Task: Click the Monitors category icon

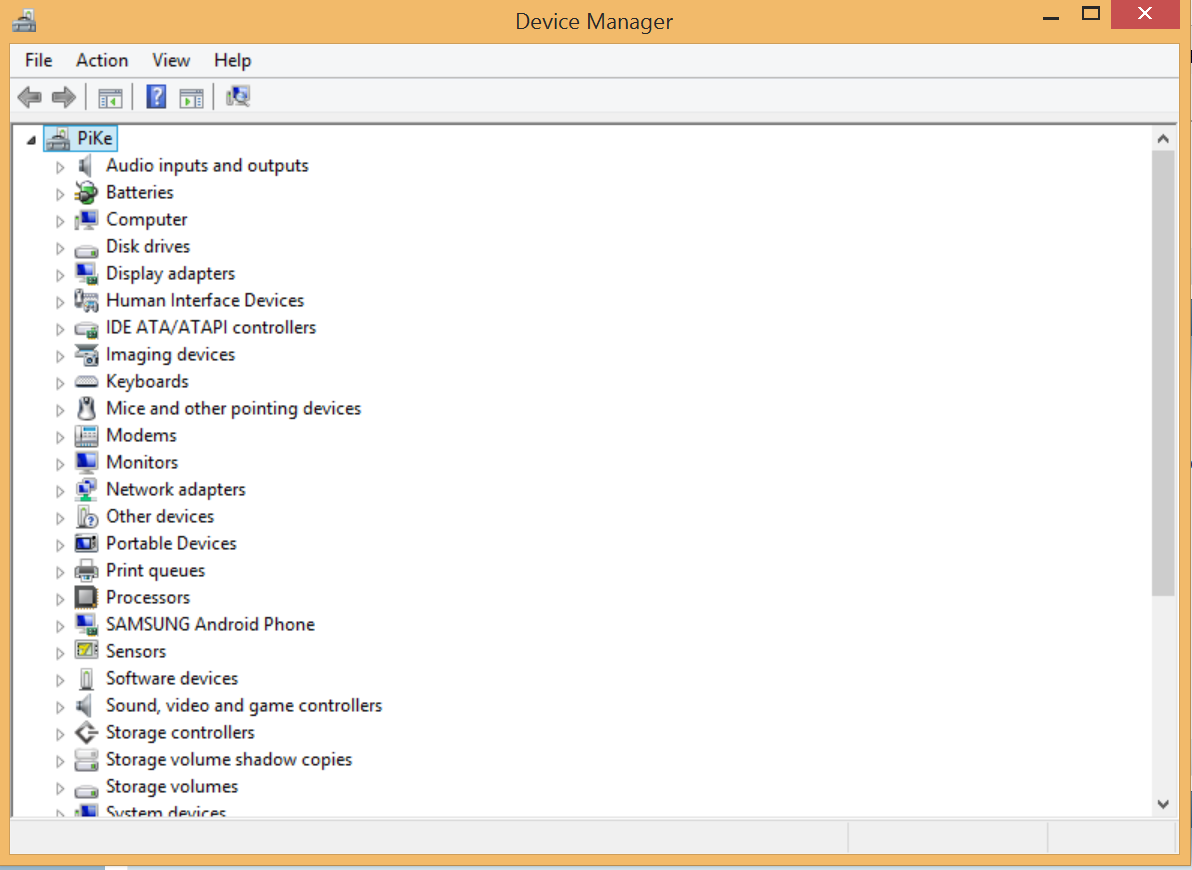Action: (x=86, y=462)
